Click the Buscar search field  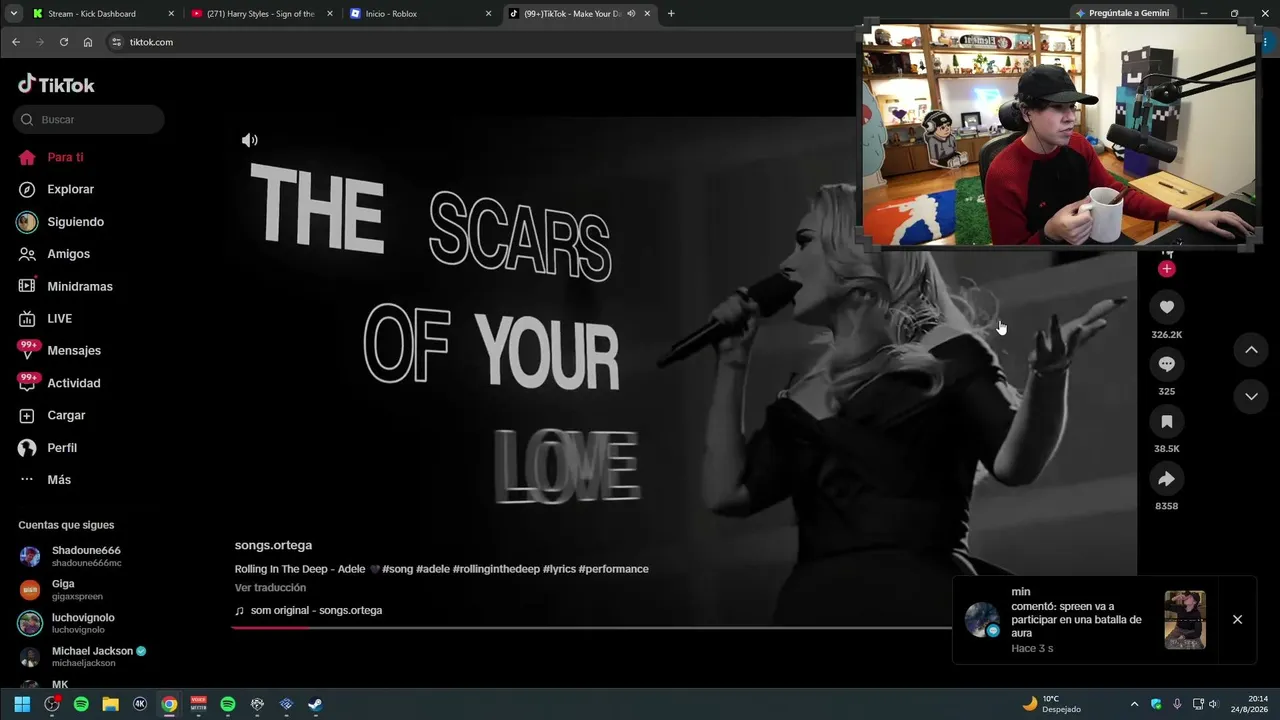tap(89, 119)
